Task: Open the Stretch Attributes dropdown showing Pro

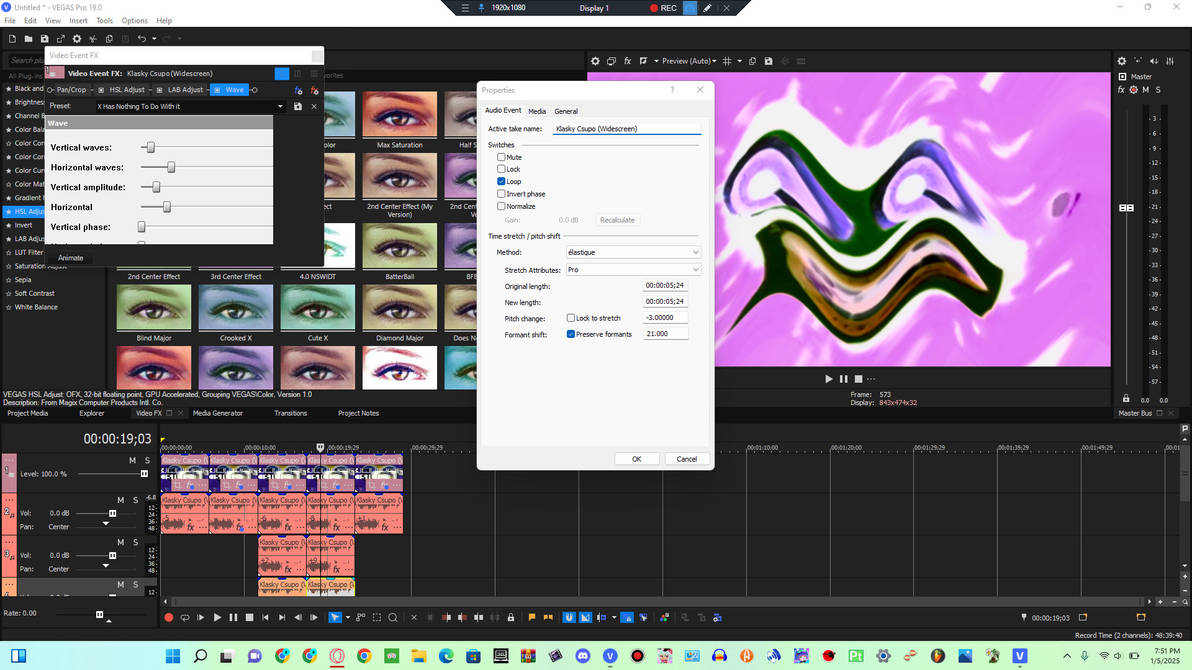Action: [x=633, y=269]
